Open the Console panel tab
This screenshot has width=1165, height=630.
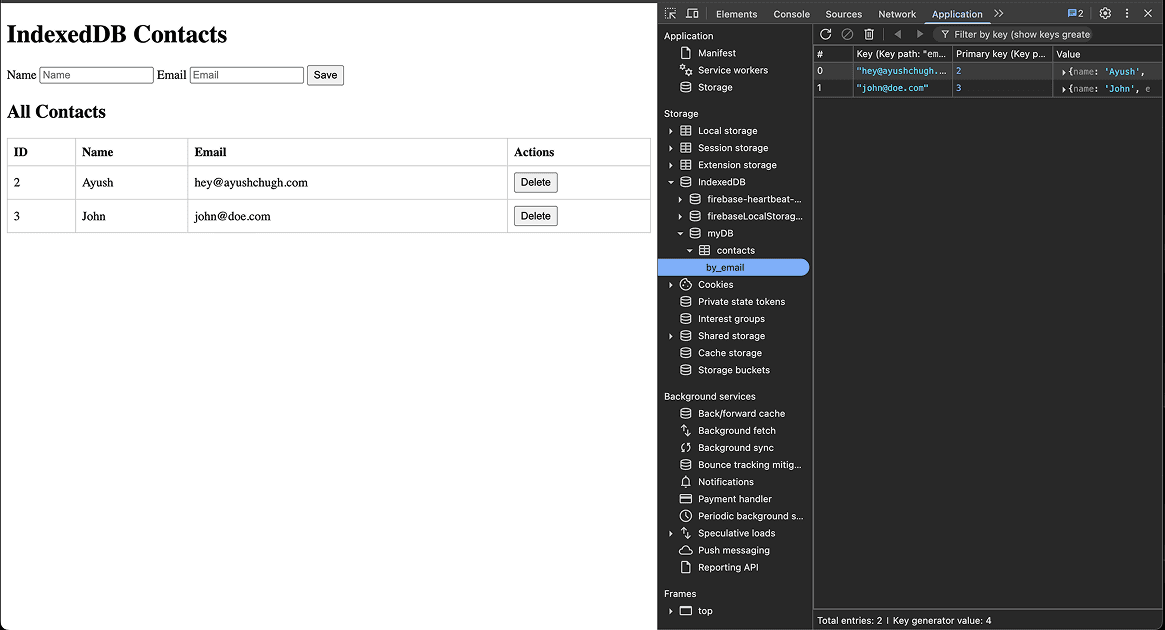[x=791, y=14]
